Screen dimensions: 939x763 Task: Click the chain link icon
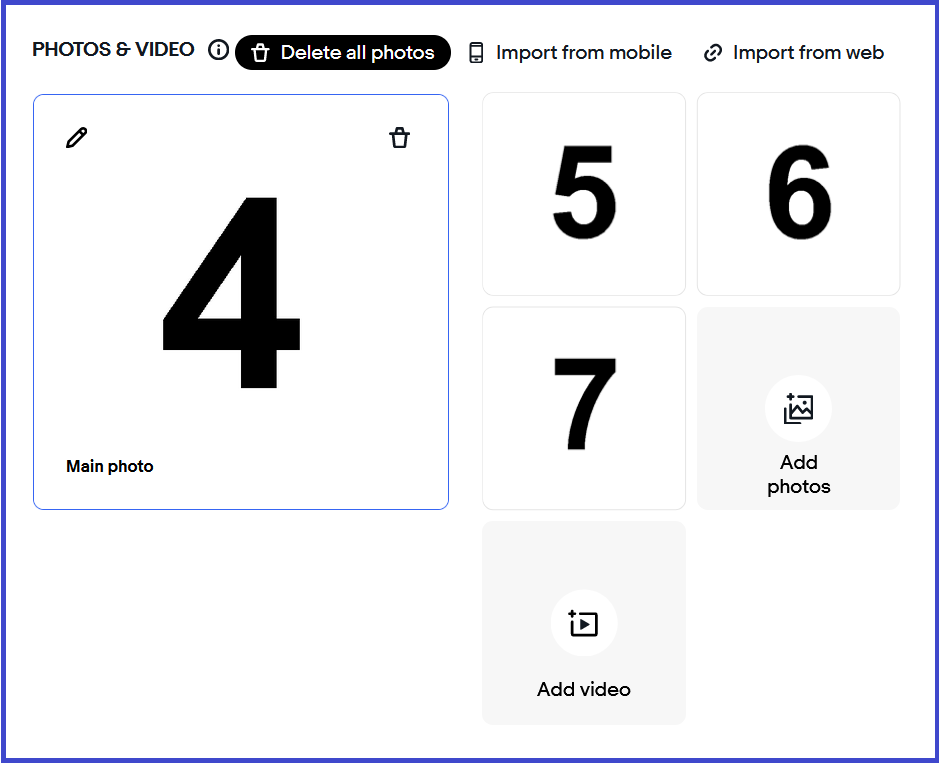(x=713, y=53)
